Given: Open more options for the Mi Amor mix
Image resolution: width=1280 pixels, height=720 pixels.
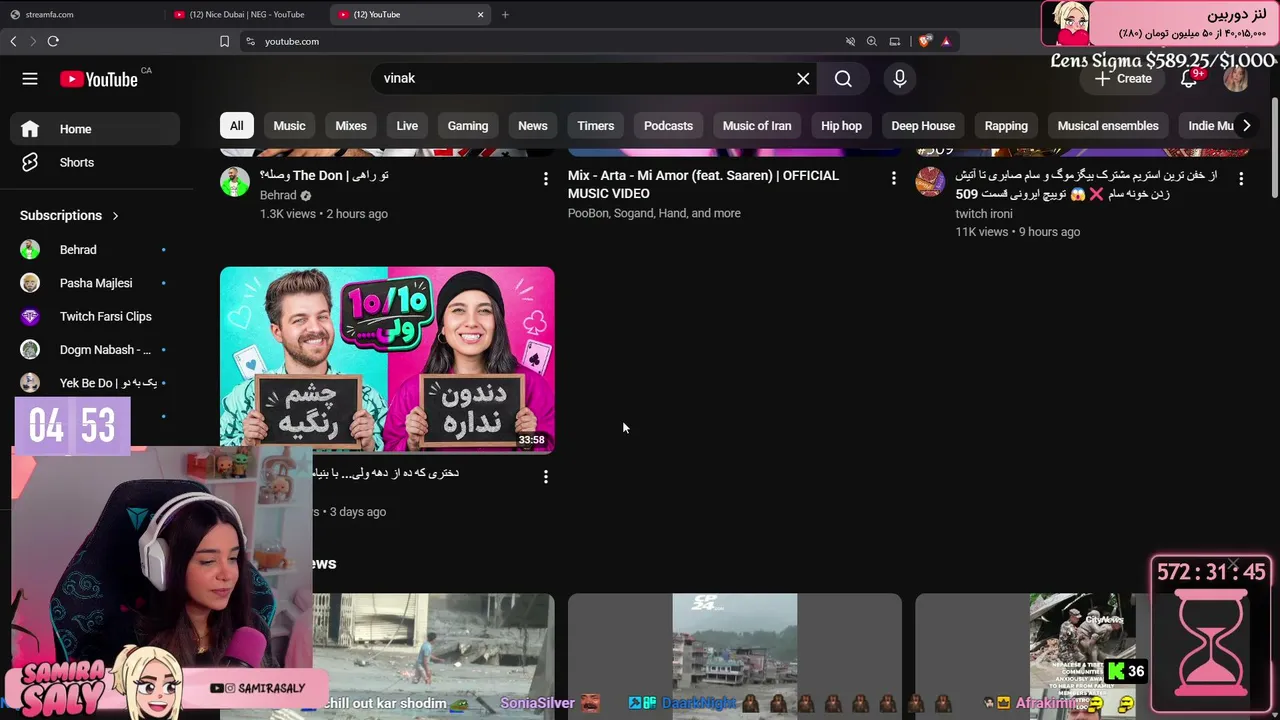Looking at the screenshot, I should (x=893, y=178).
